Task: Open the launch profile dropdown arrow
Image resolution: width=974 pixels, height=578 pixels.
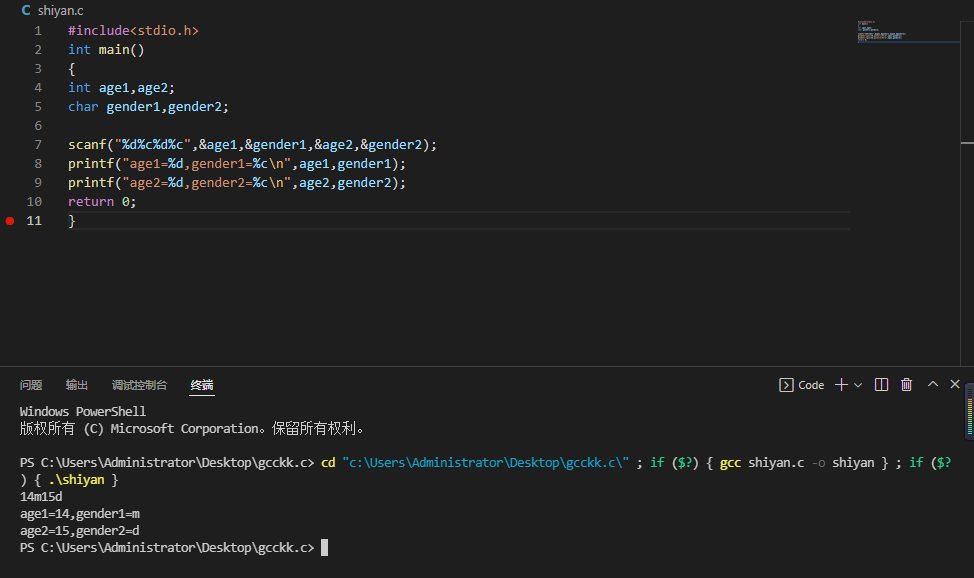Action: click(858, 385)
